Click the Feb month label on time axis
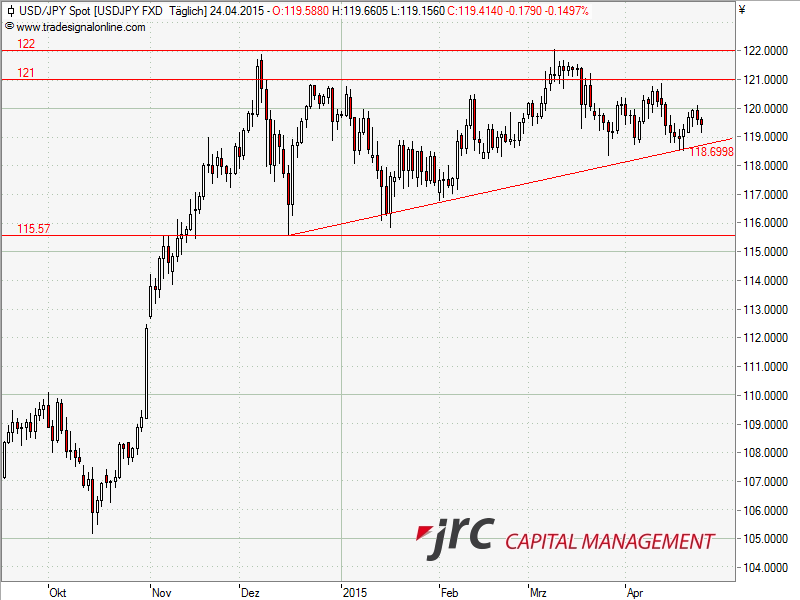Viewport: 800px width, 600px height. [x=450, y=592]
